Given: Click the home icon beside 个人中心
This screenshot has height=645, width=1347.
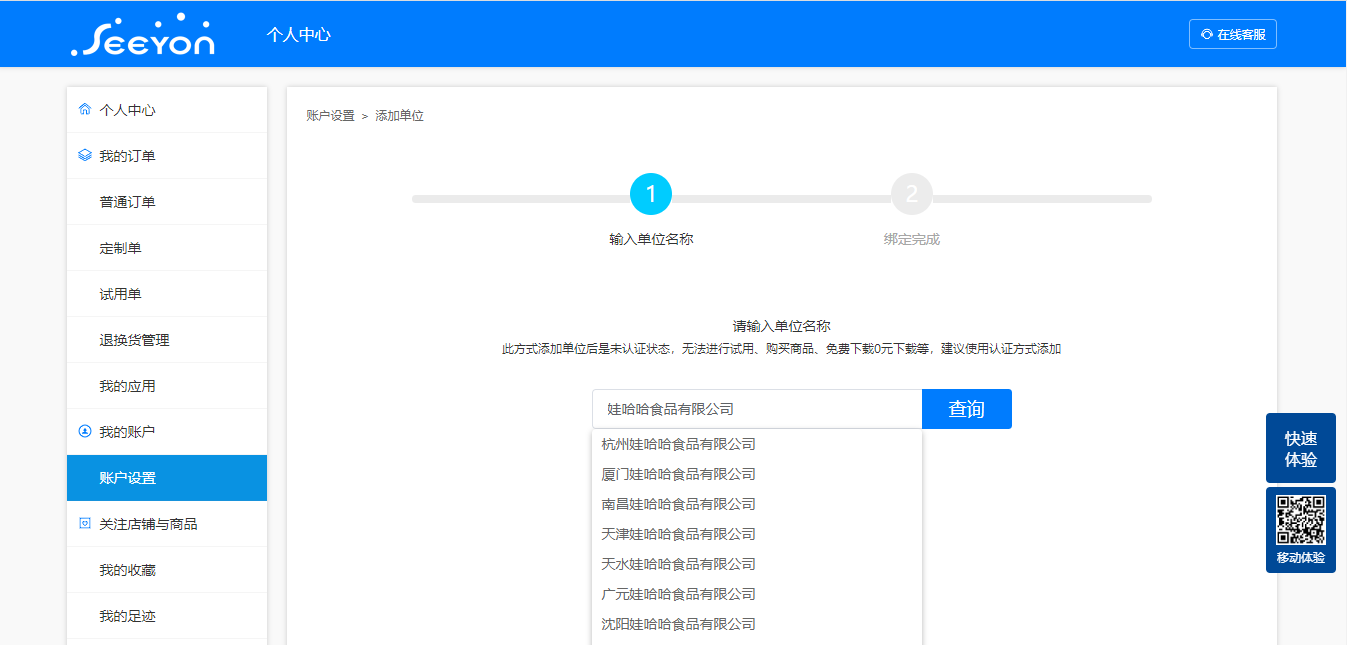Looking at the screenshot, I should coord(85,110).
